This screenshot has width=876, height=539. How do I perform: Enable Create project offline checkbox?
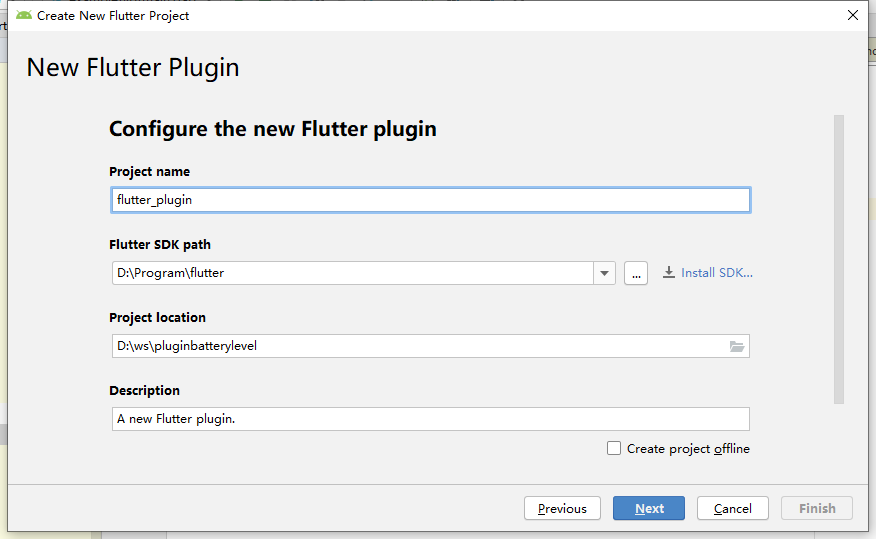point(614,449)
